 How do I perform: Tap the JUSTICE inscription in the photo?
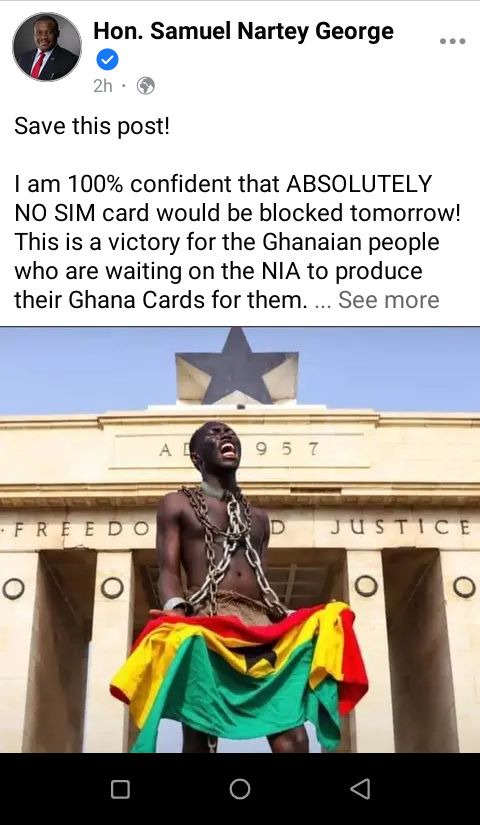pyautogui.click(x=401, y=527)
